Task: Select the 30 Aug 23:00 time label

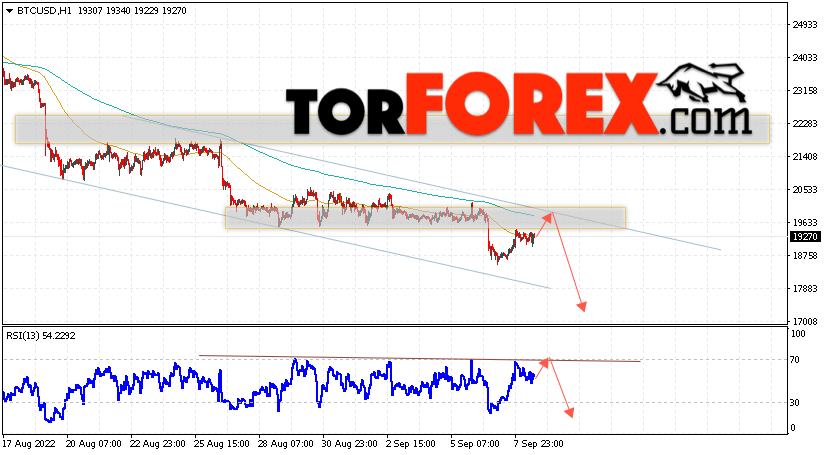Action: tap(350, 444)
